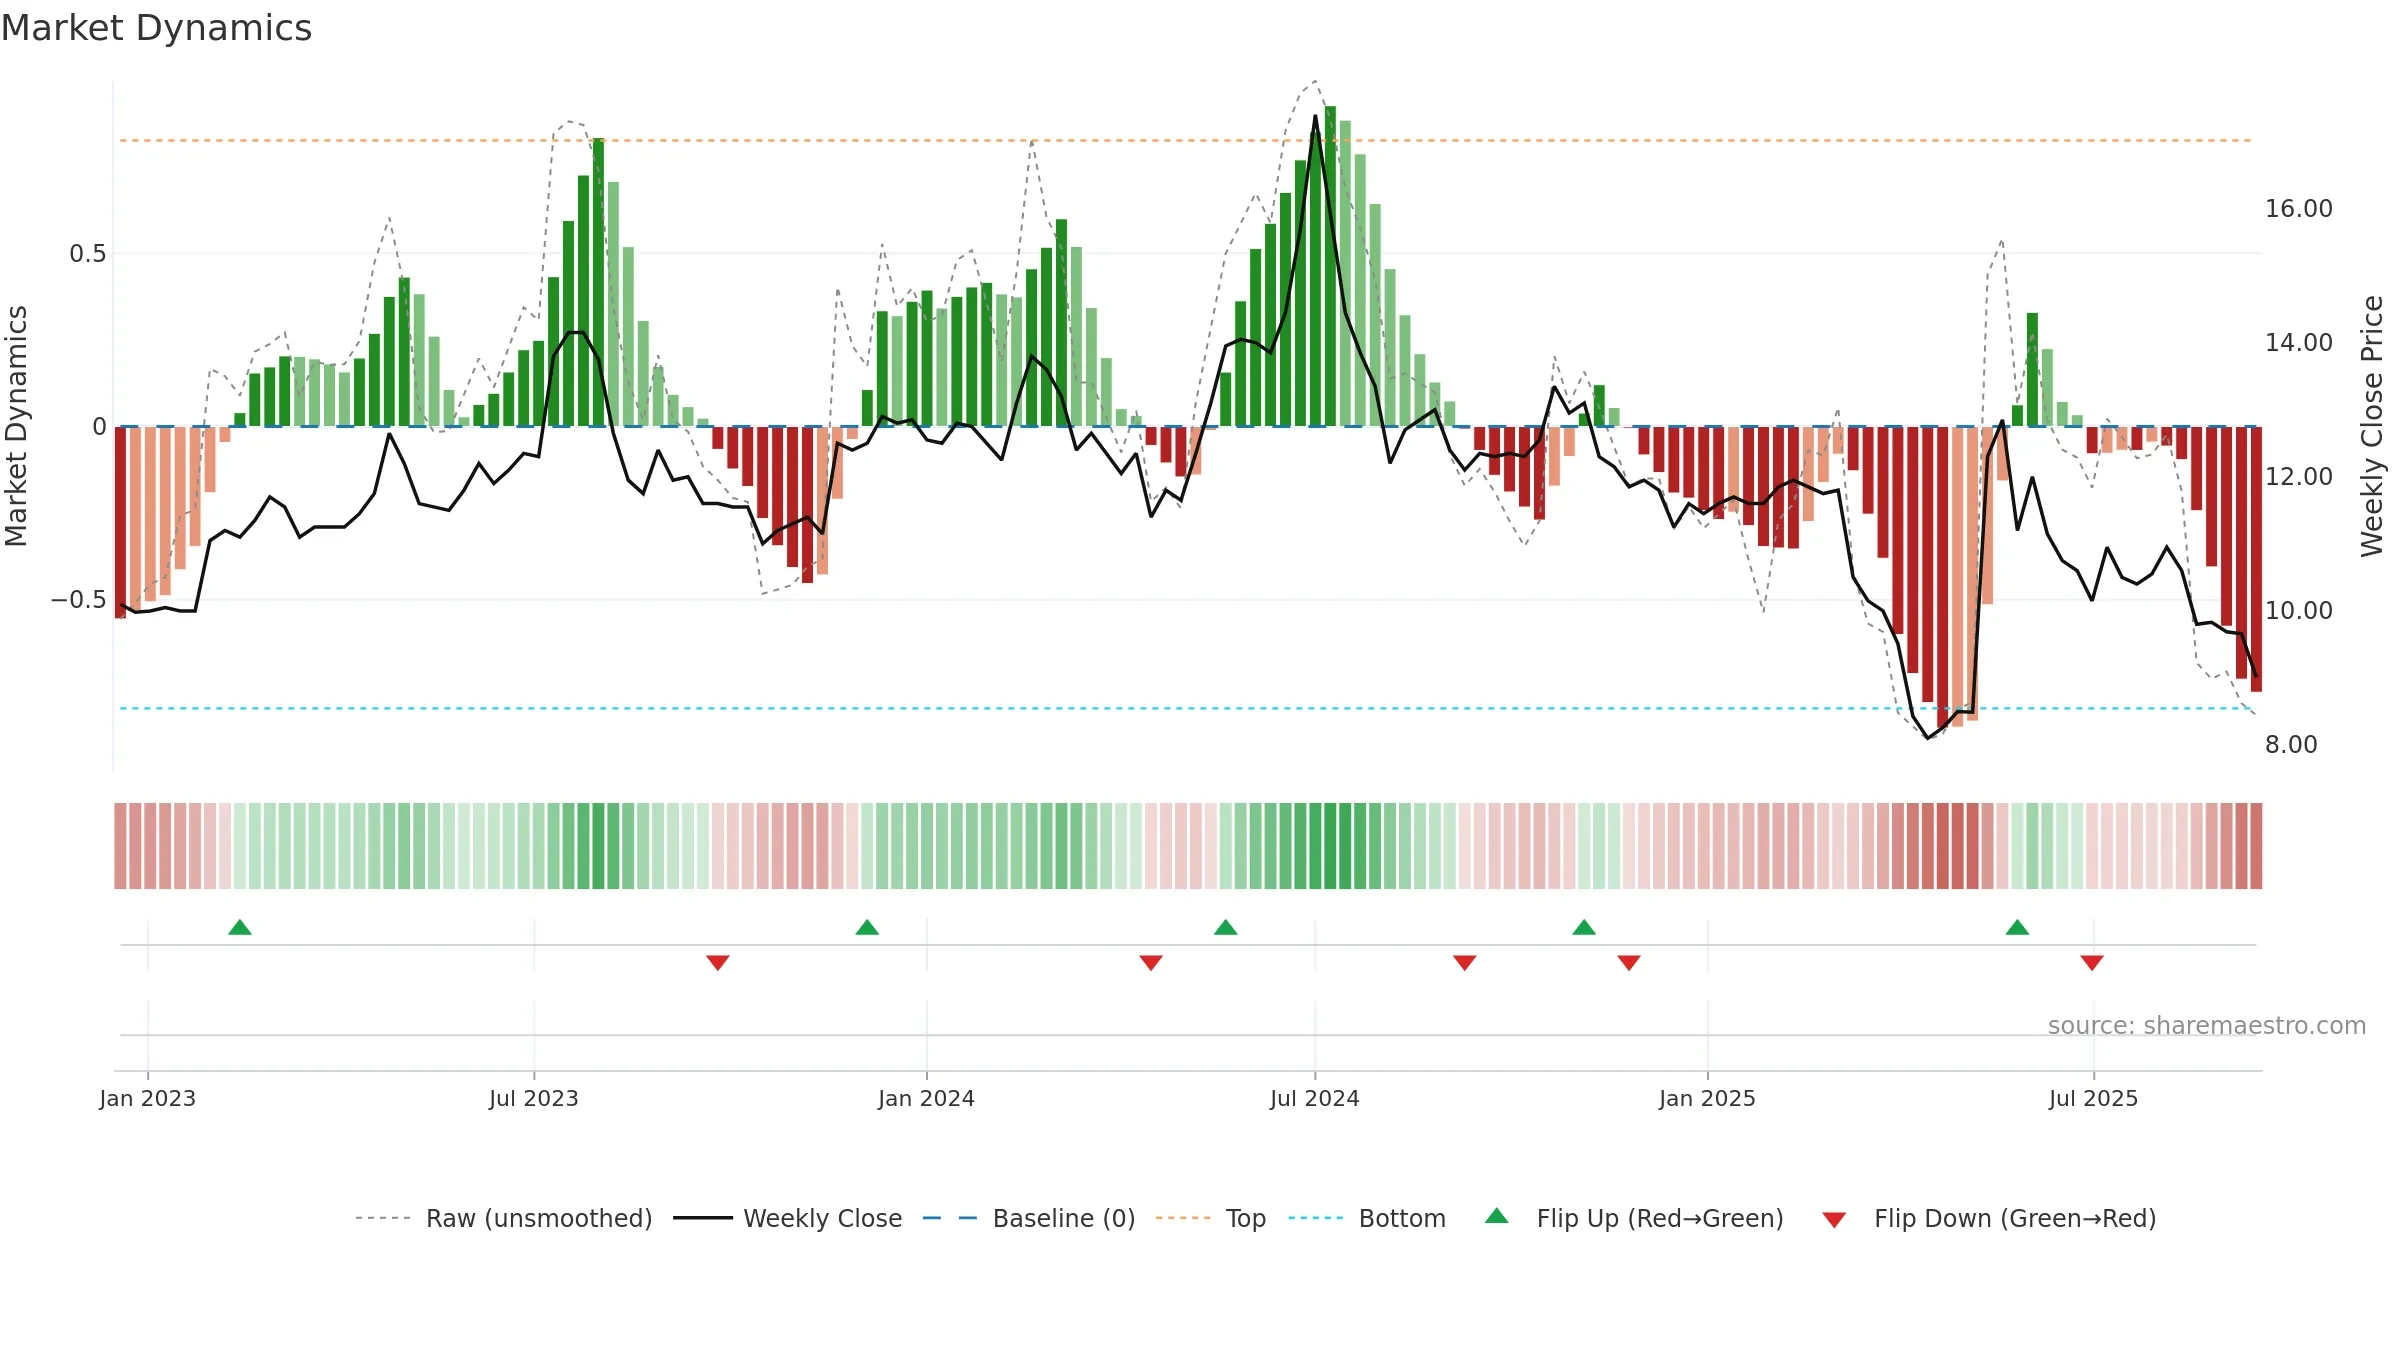Toggle the Weekly Close legend entry

pos(788,1218)
